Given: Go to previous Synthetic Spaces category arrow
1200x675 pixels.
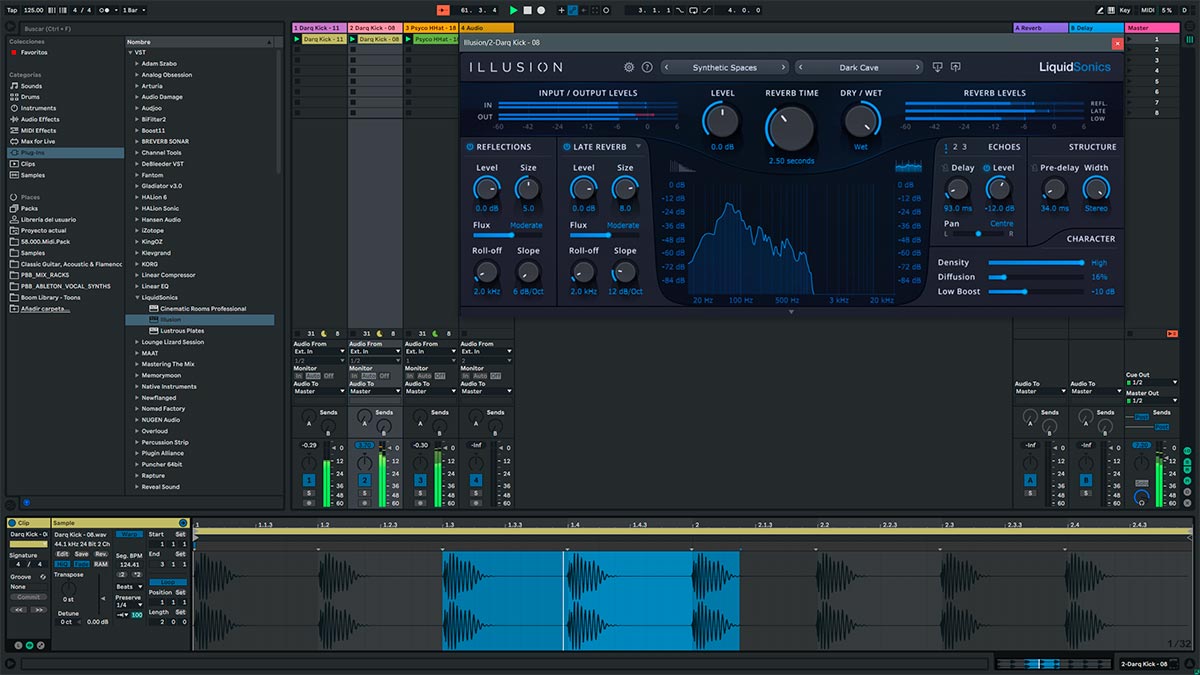Looking at the screenshot, I should [x=668, y=67].
